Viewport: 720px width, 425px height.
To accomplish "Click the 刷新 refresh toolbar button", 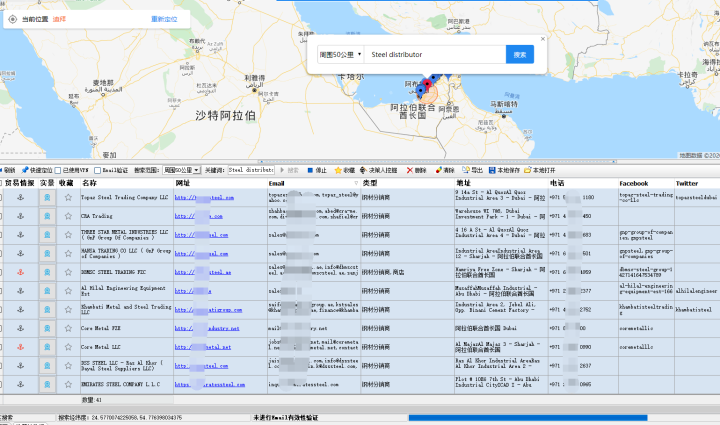I will pyautogui.click(x=8, y=170).
